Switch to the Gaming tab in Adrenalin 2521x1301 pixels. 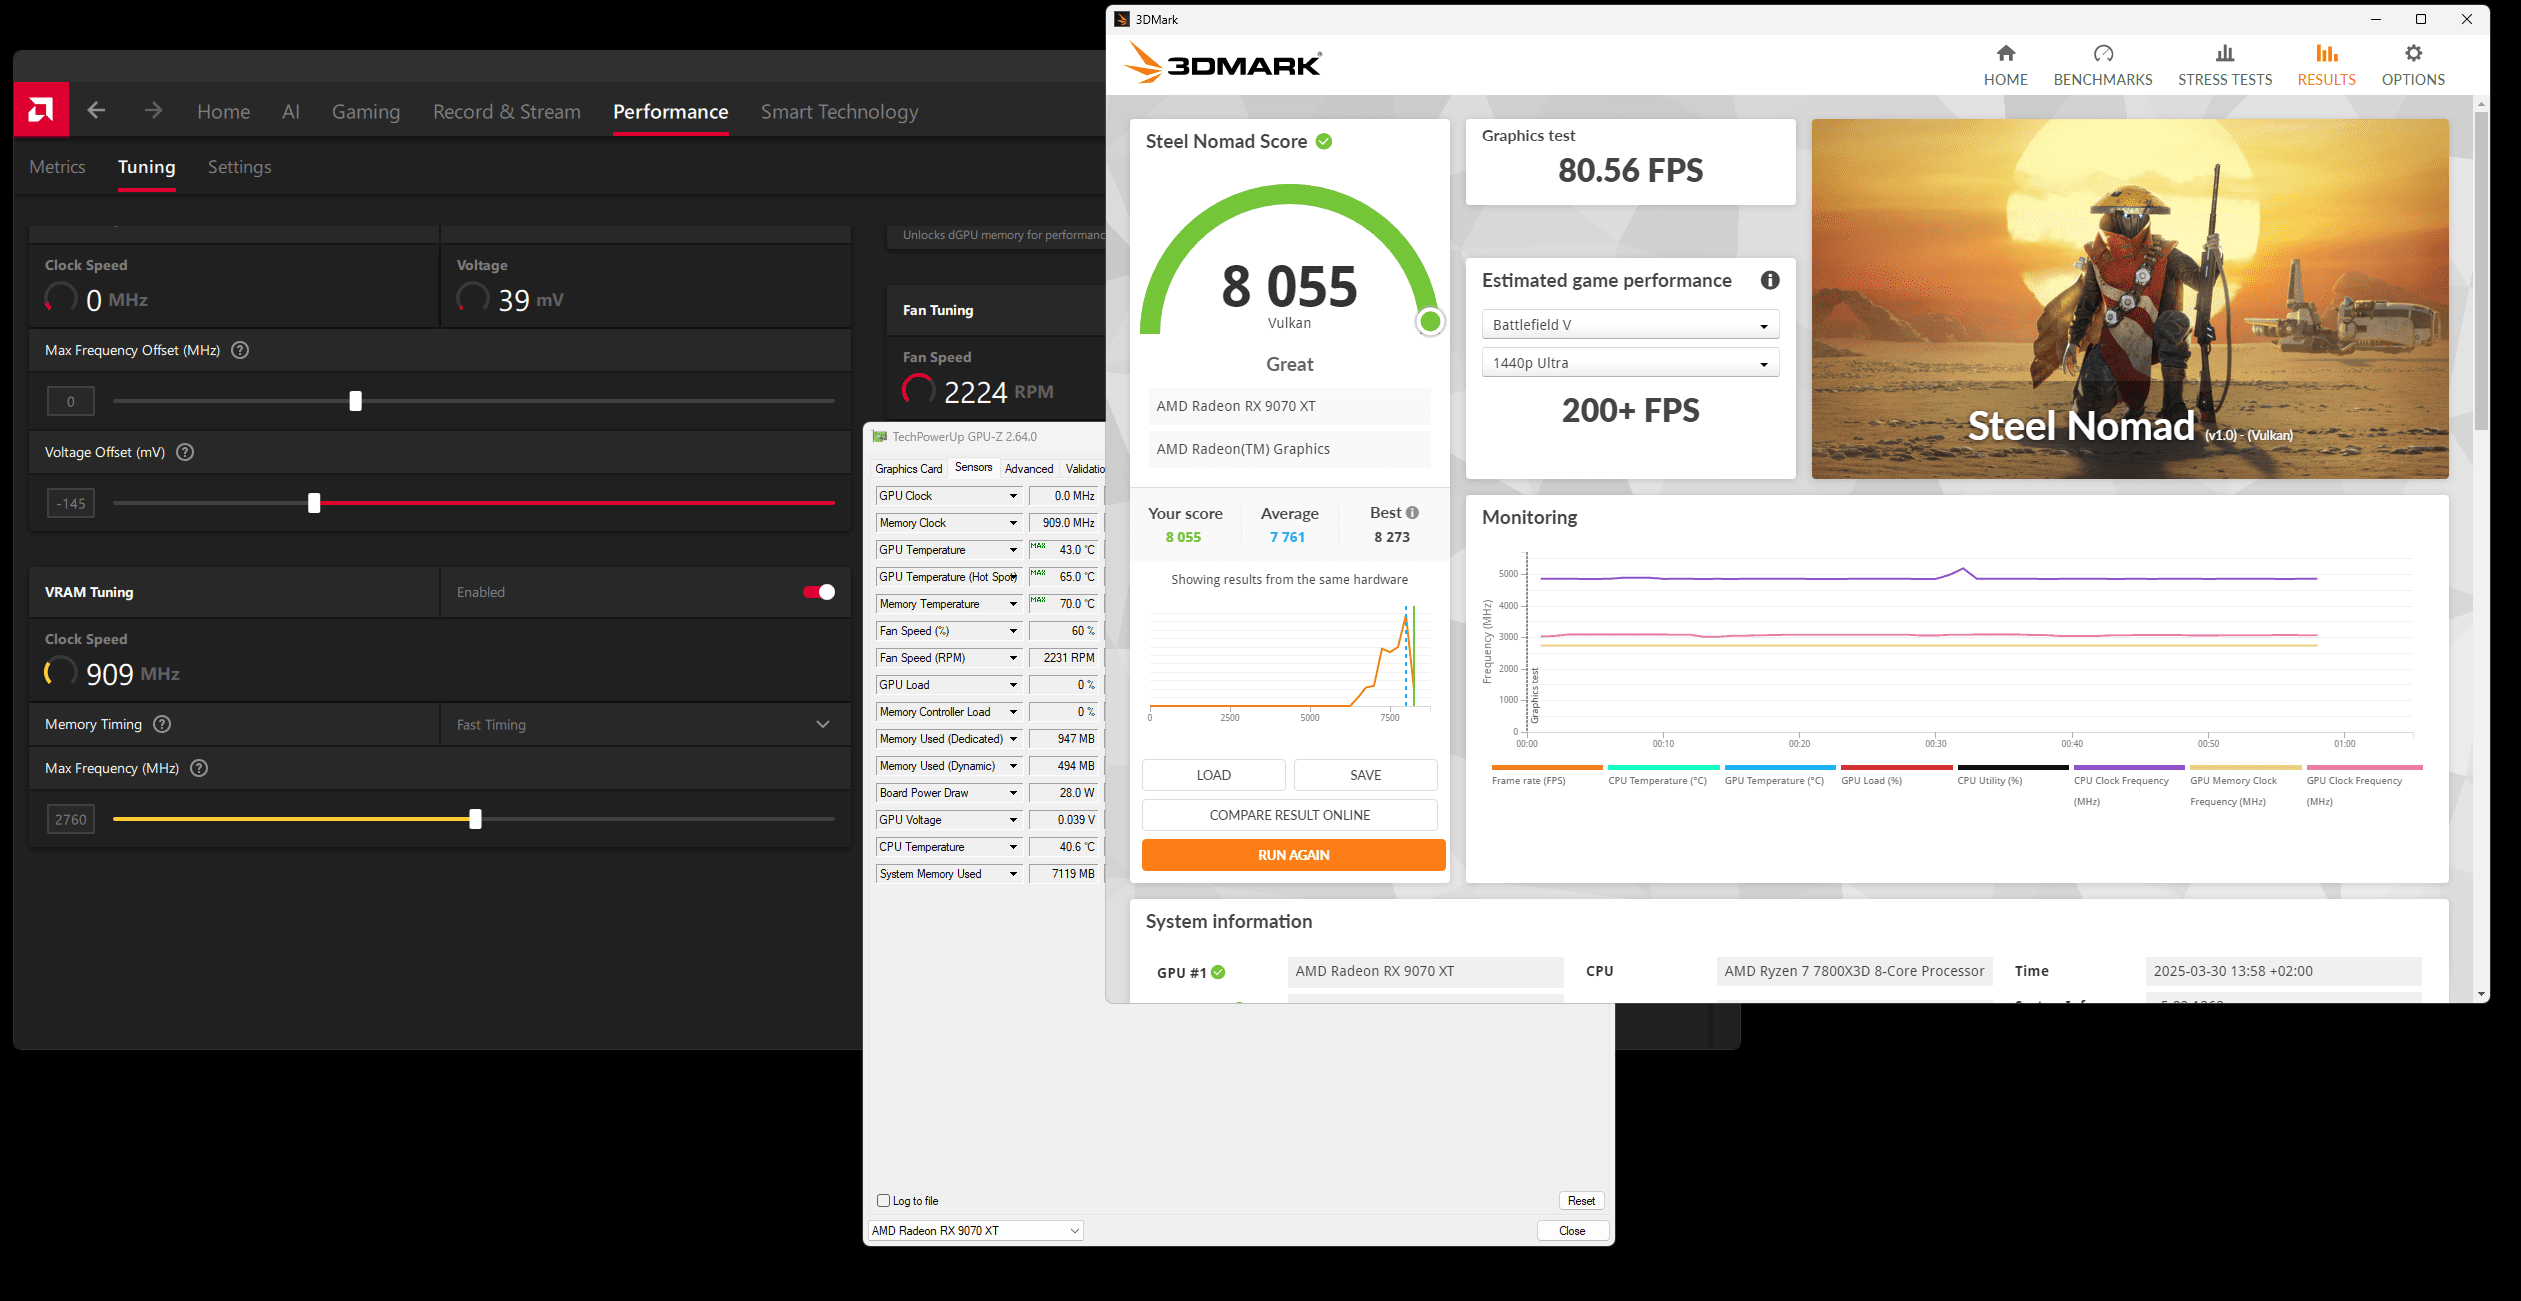coord(366,111)
